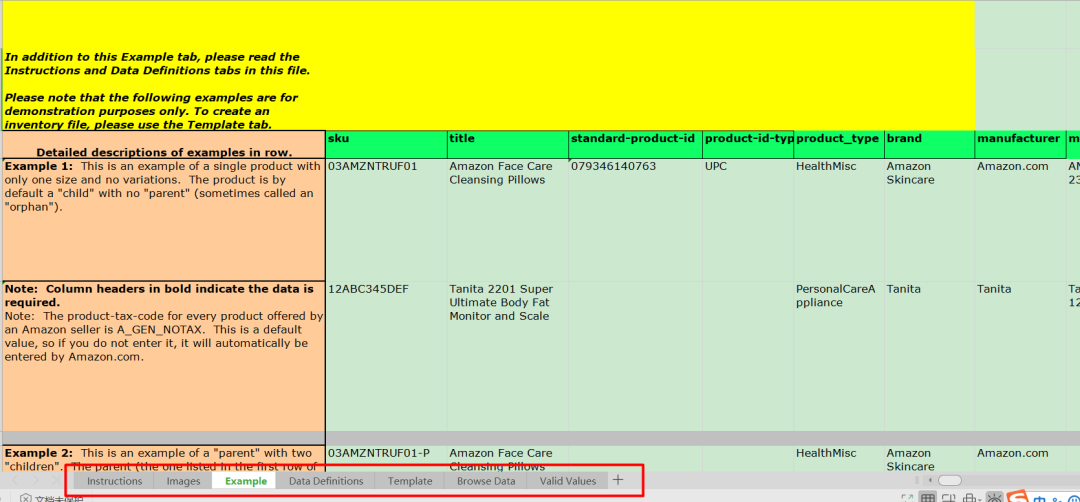
Task: Open the Images sheet tab
Action: pyautogui.click(x=183, y=481)
